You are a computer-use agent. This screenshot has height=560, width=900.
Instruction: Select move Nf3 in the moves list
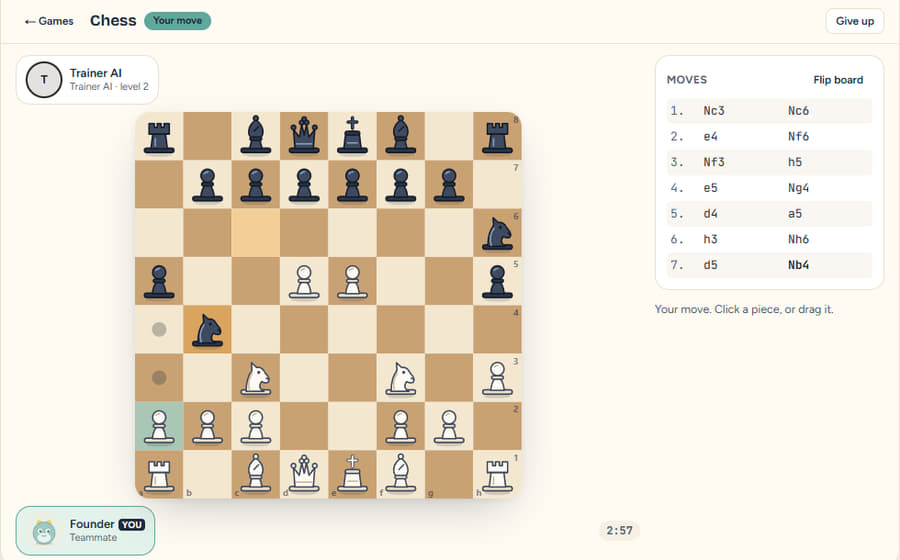[x=714, y=162]
